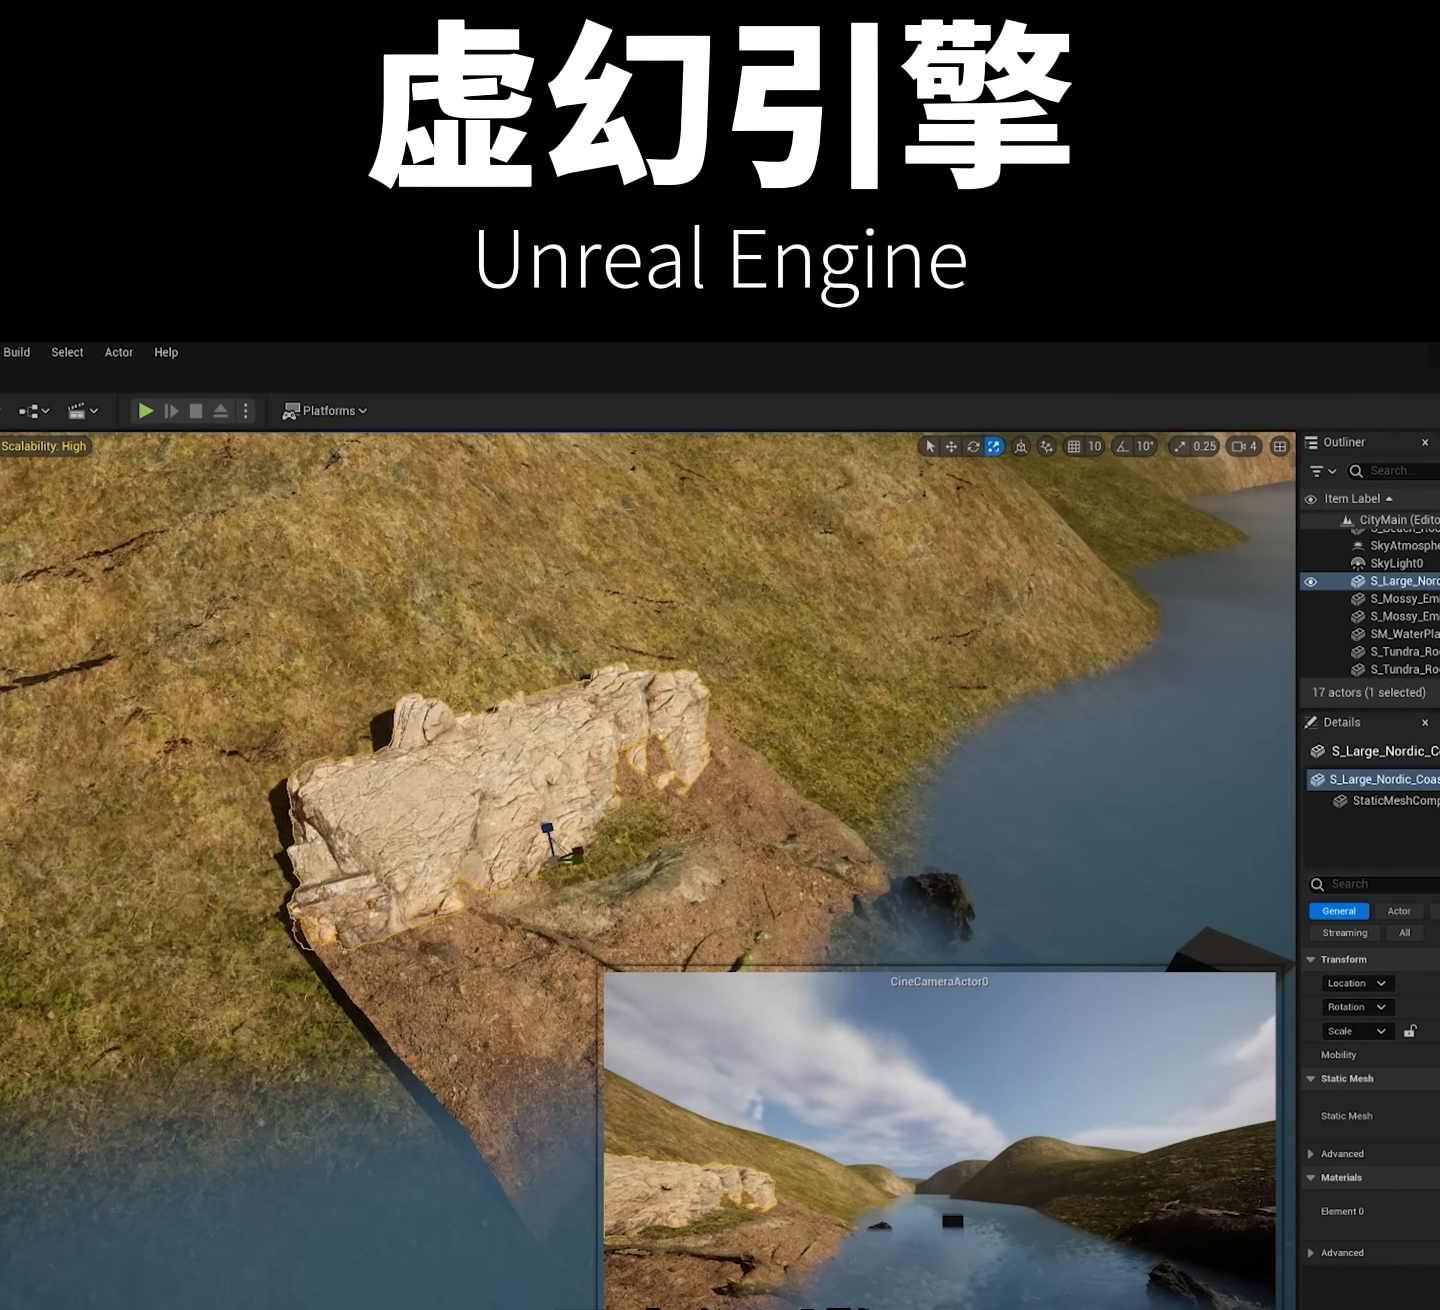Adjust camera speed 4 setting
This screenshot has width=1440, height=1310.
(x=1244, y=447)
